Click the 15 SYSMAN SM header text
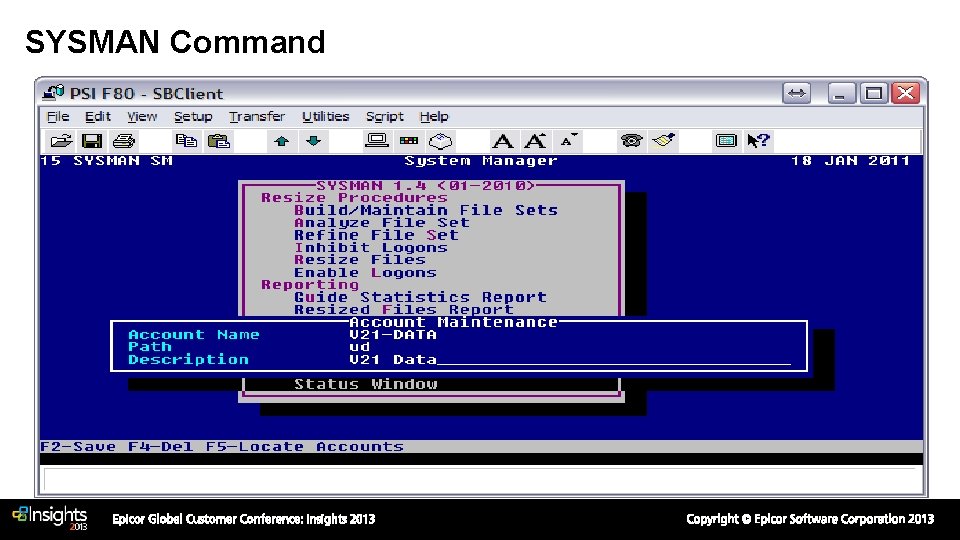This screenshot has height=540, width=960. point(107,160)
